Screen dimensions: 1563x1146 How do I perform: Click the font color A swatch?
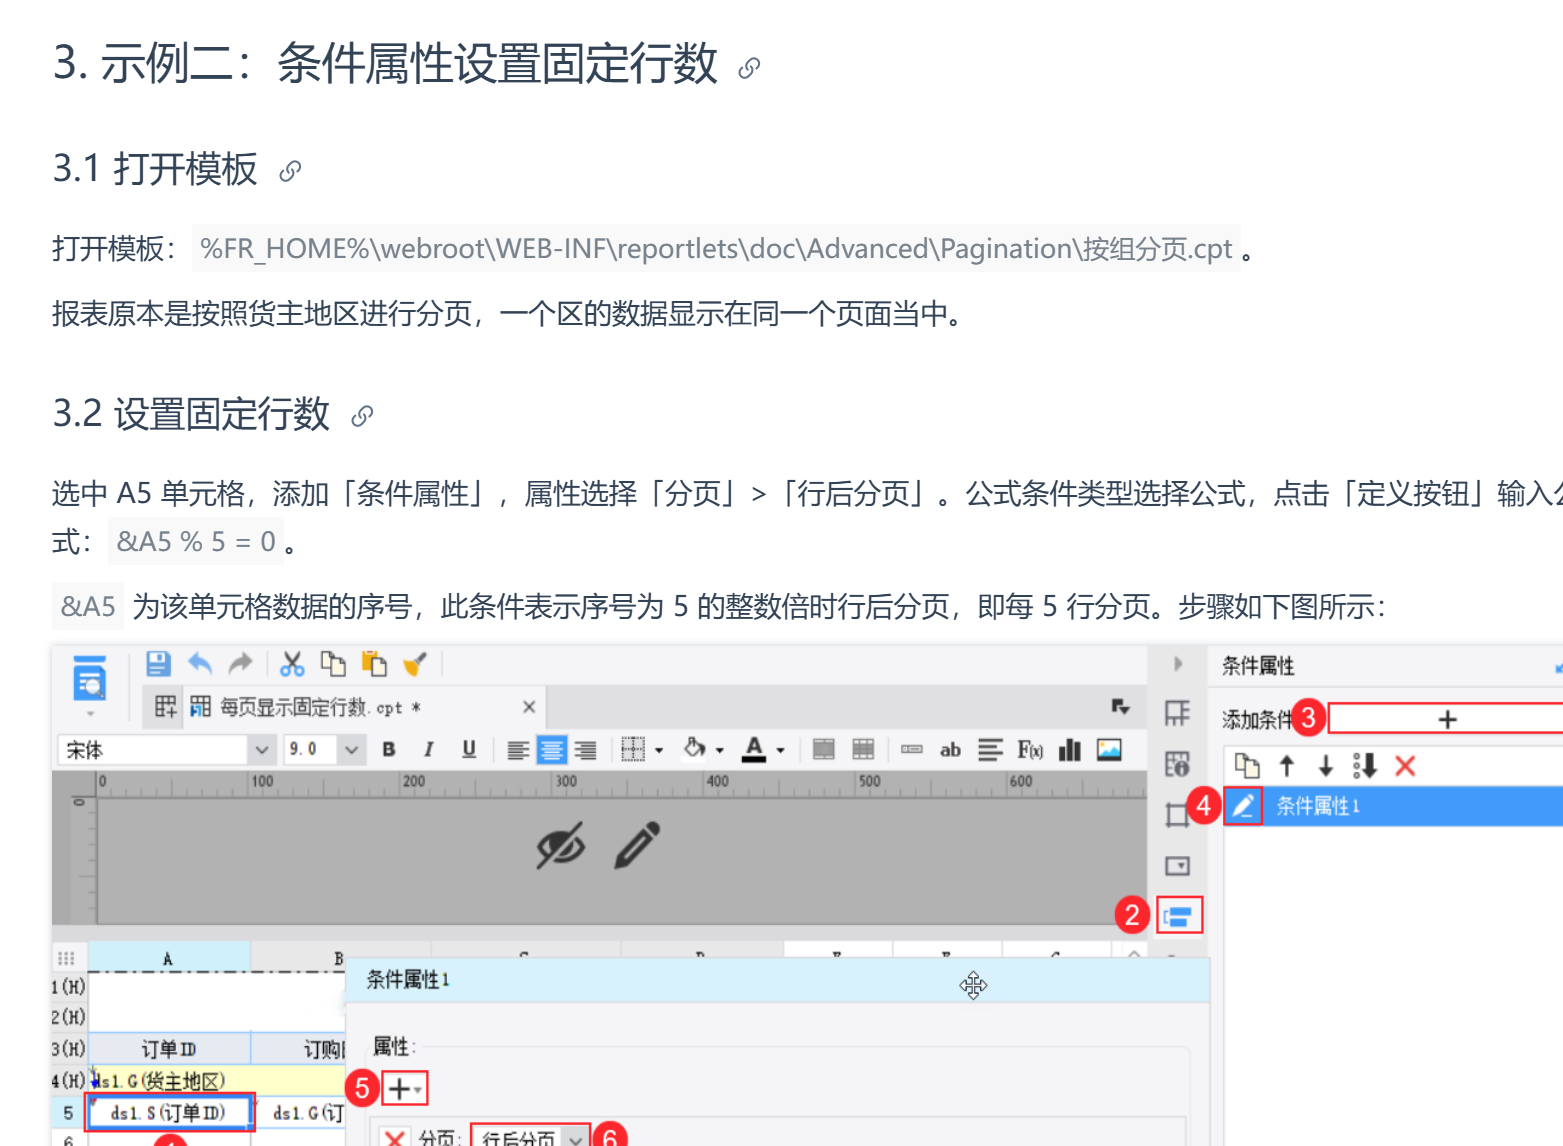tap(755, 749)
